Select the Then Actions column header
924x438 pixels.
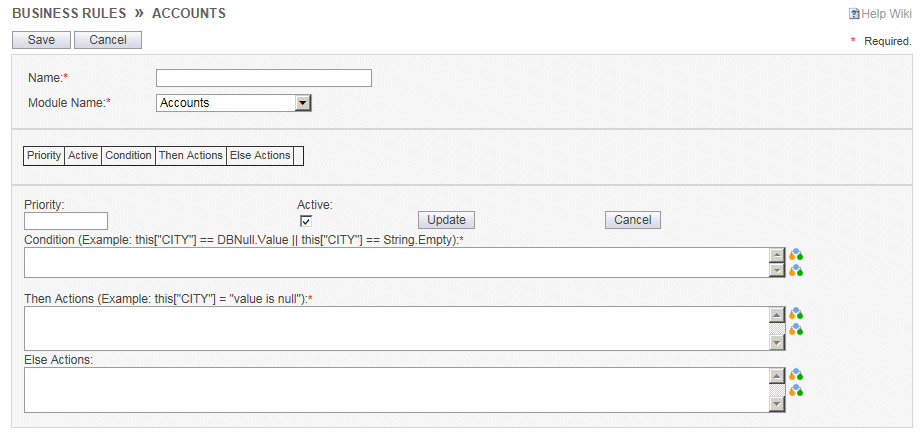pos(191,156)
